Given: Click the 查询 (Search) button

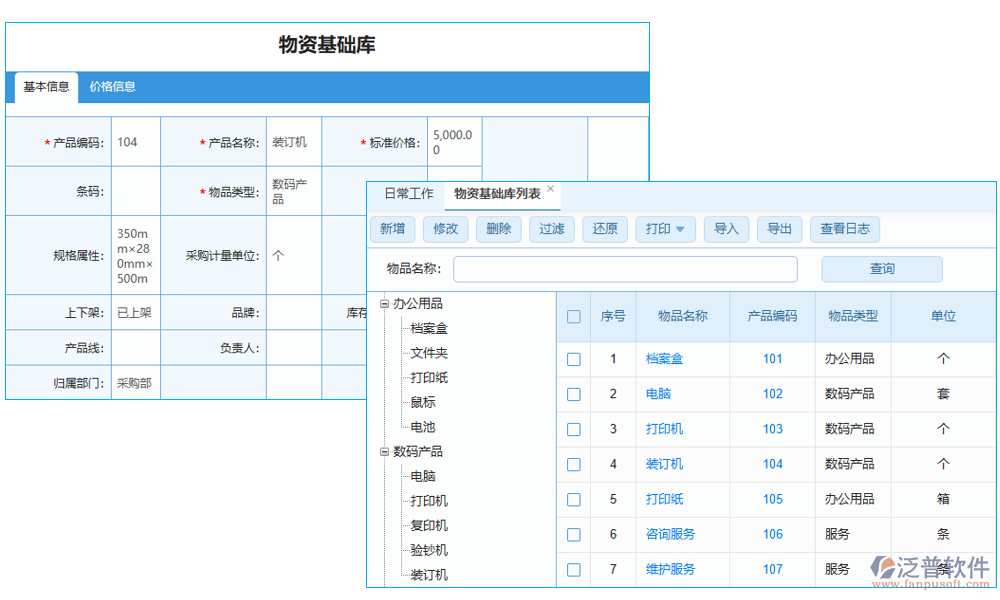Looking at the screenshot, I should pyautogui.click(x=881, y=269).
